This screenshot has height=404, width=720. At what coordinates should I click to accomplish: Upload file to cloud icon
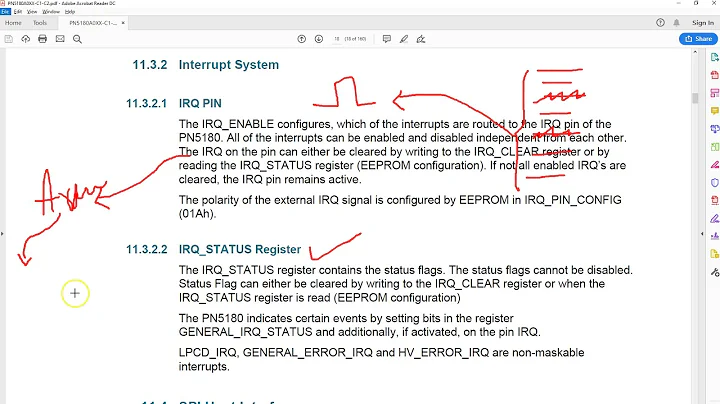pos(26,39)
